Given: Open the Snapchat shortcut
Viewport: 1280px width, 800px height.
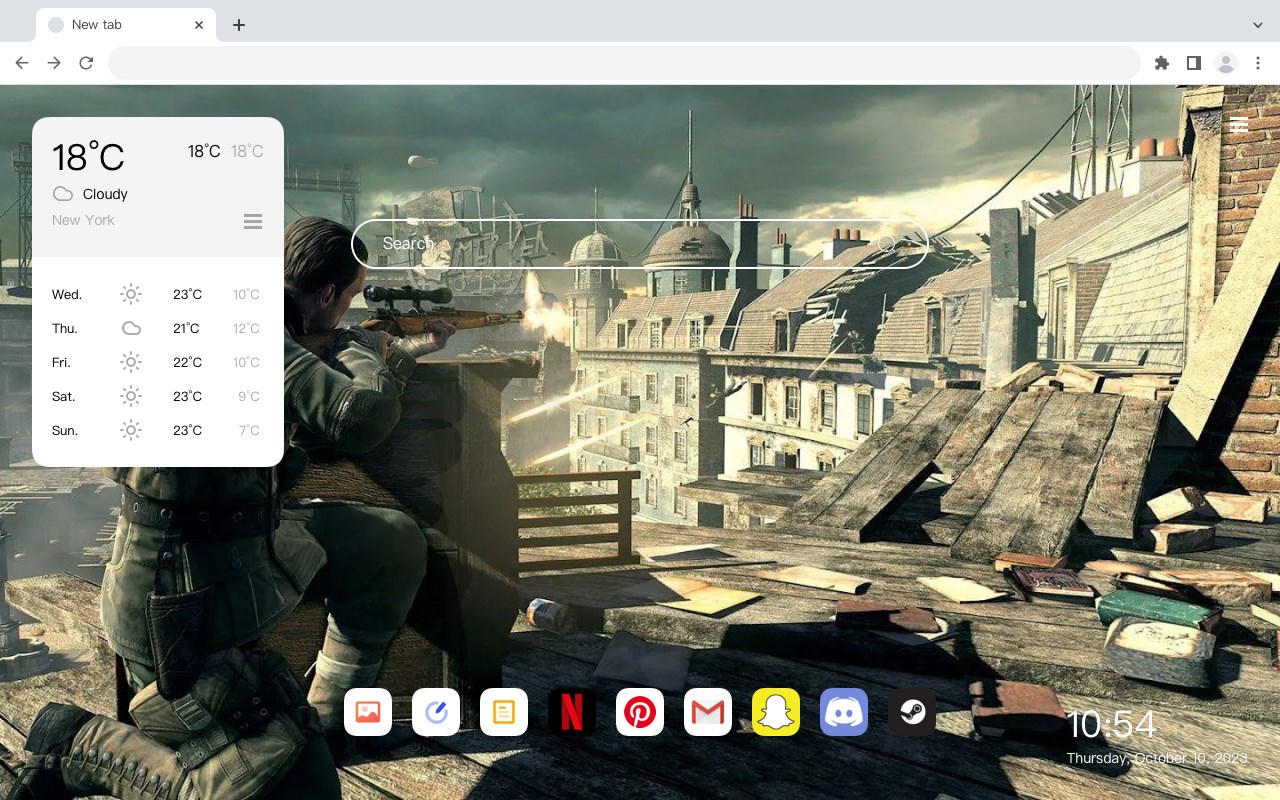Looking at the screenshot, I should [x=776, y=712].
